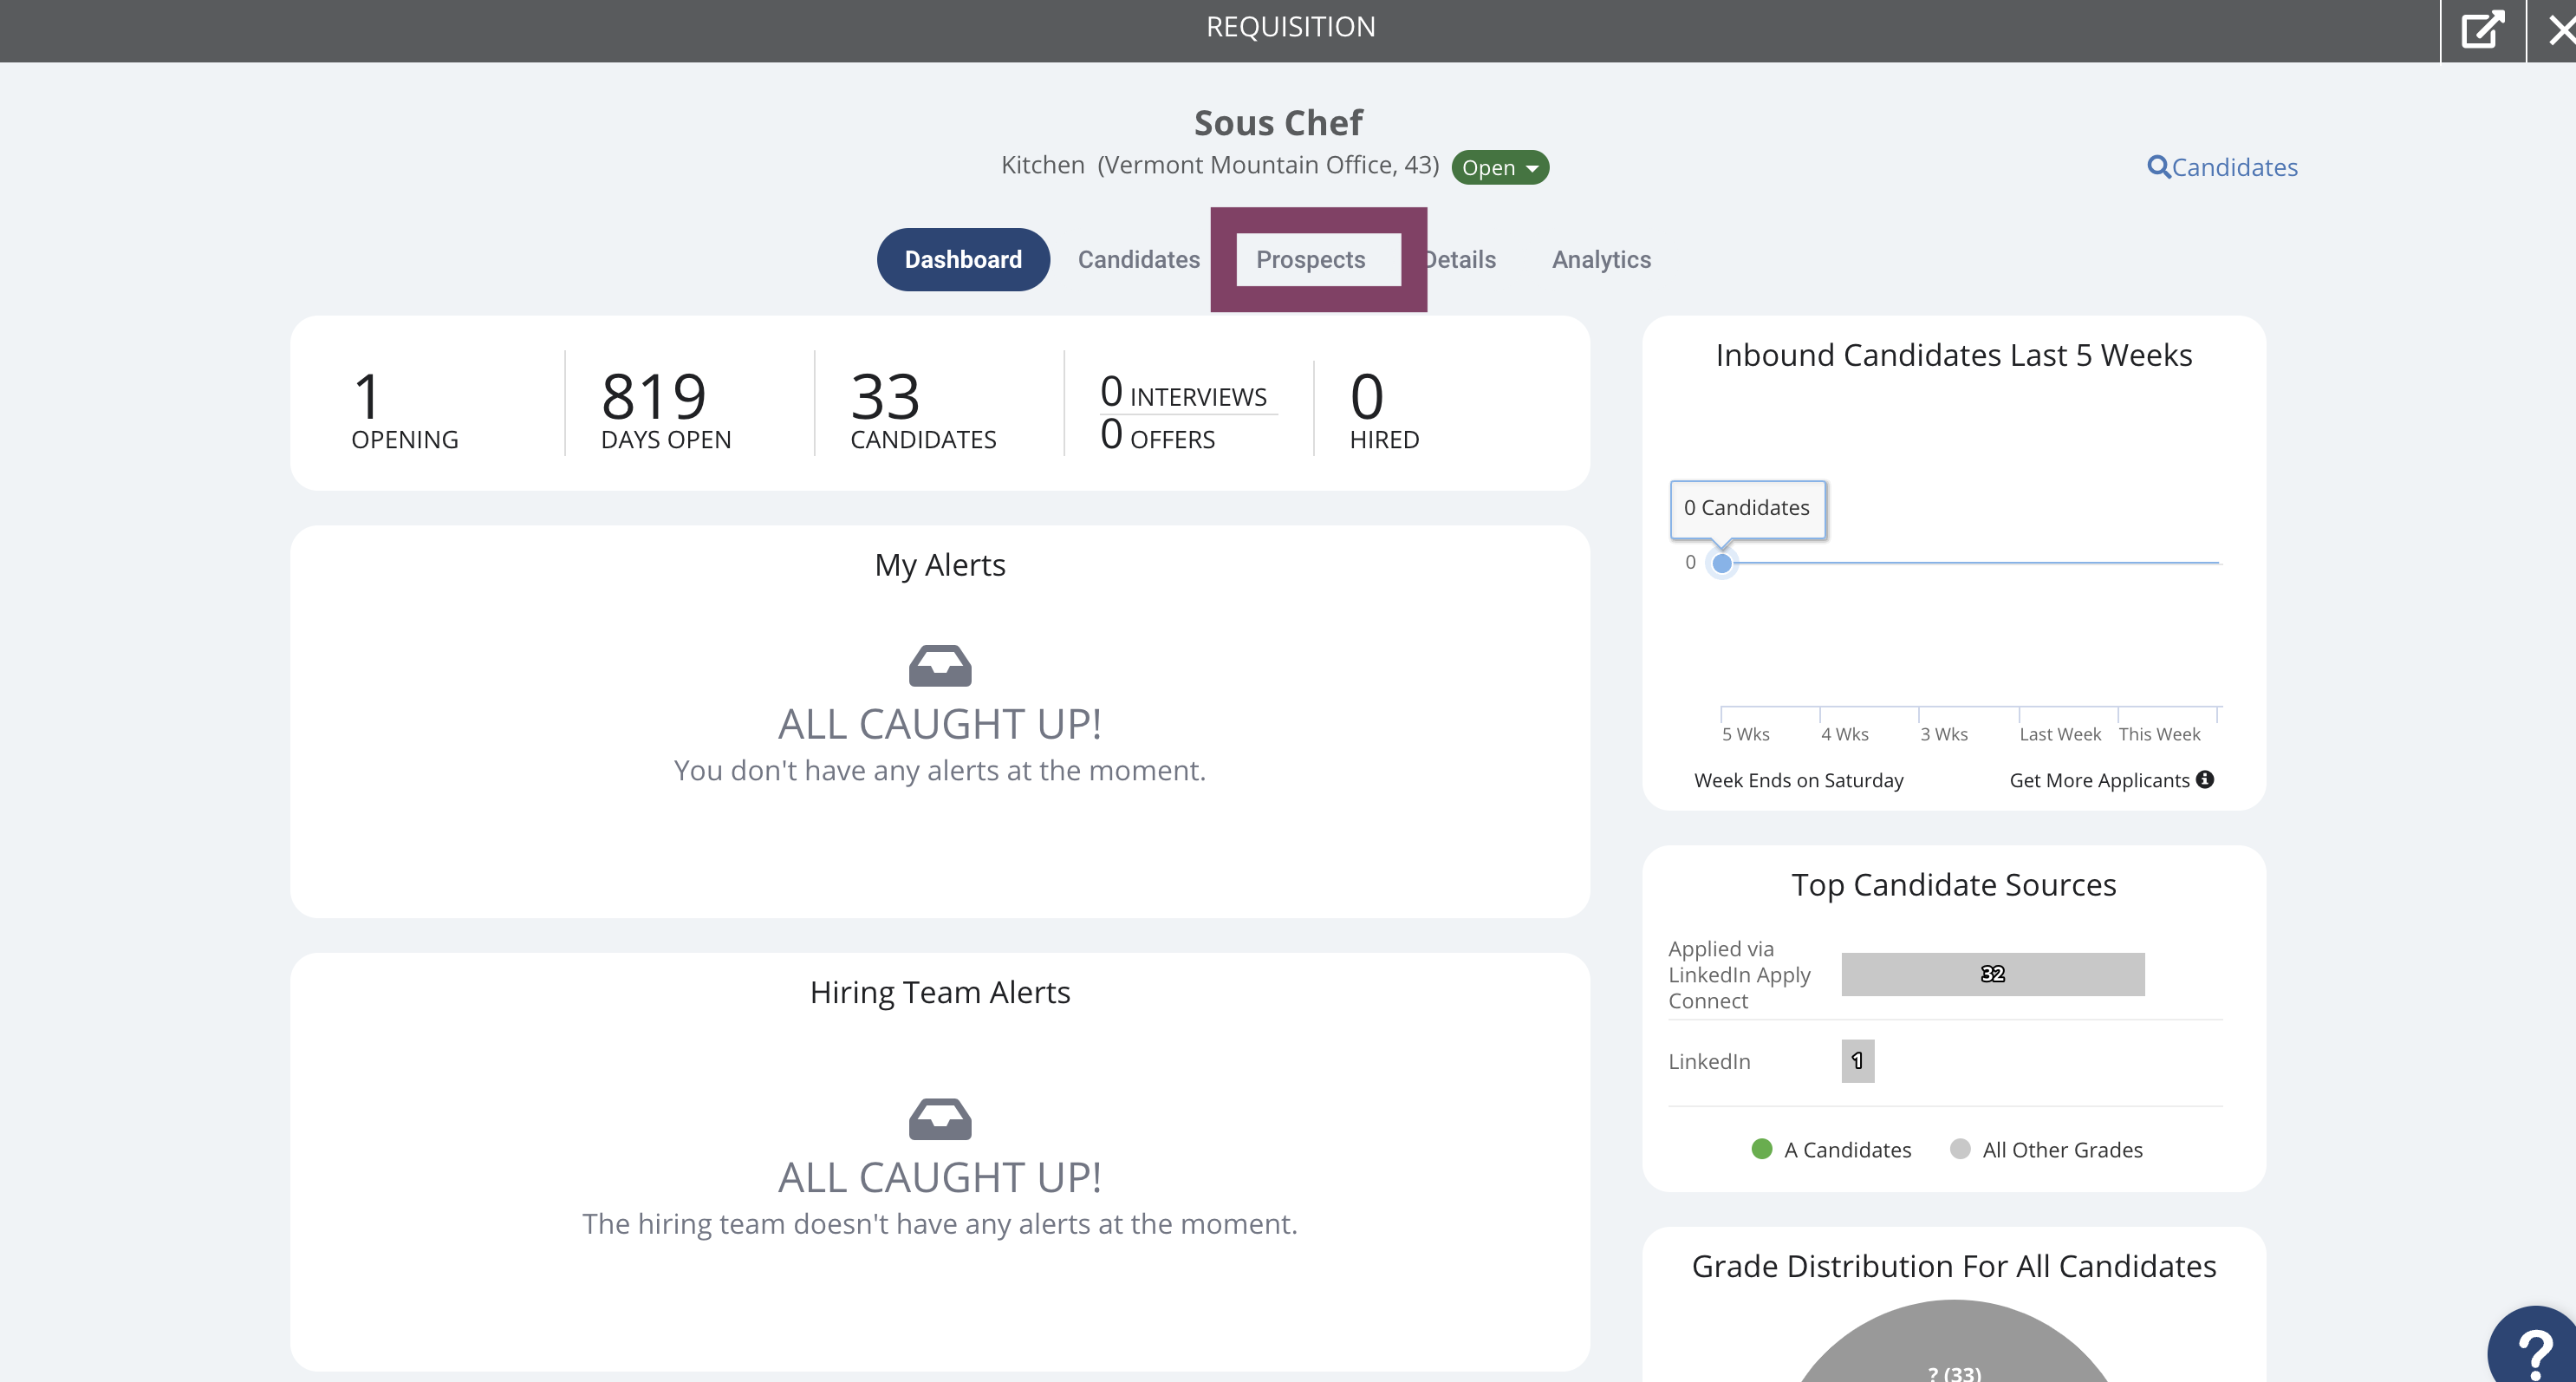Image resolution: width=2576 pixels, height=1382 pixels.
Task: Open the Candidates search link
Action: coord(2233,167)
